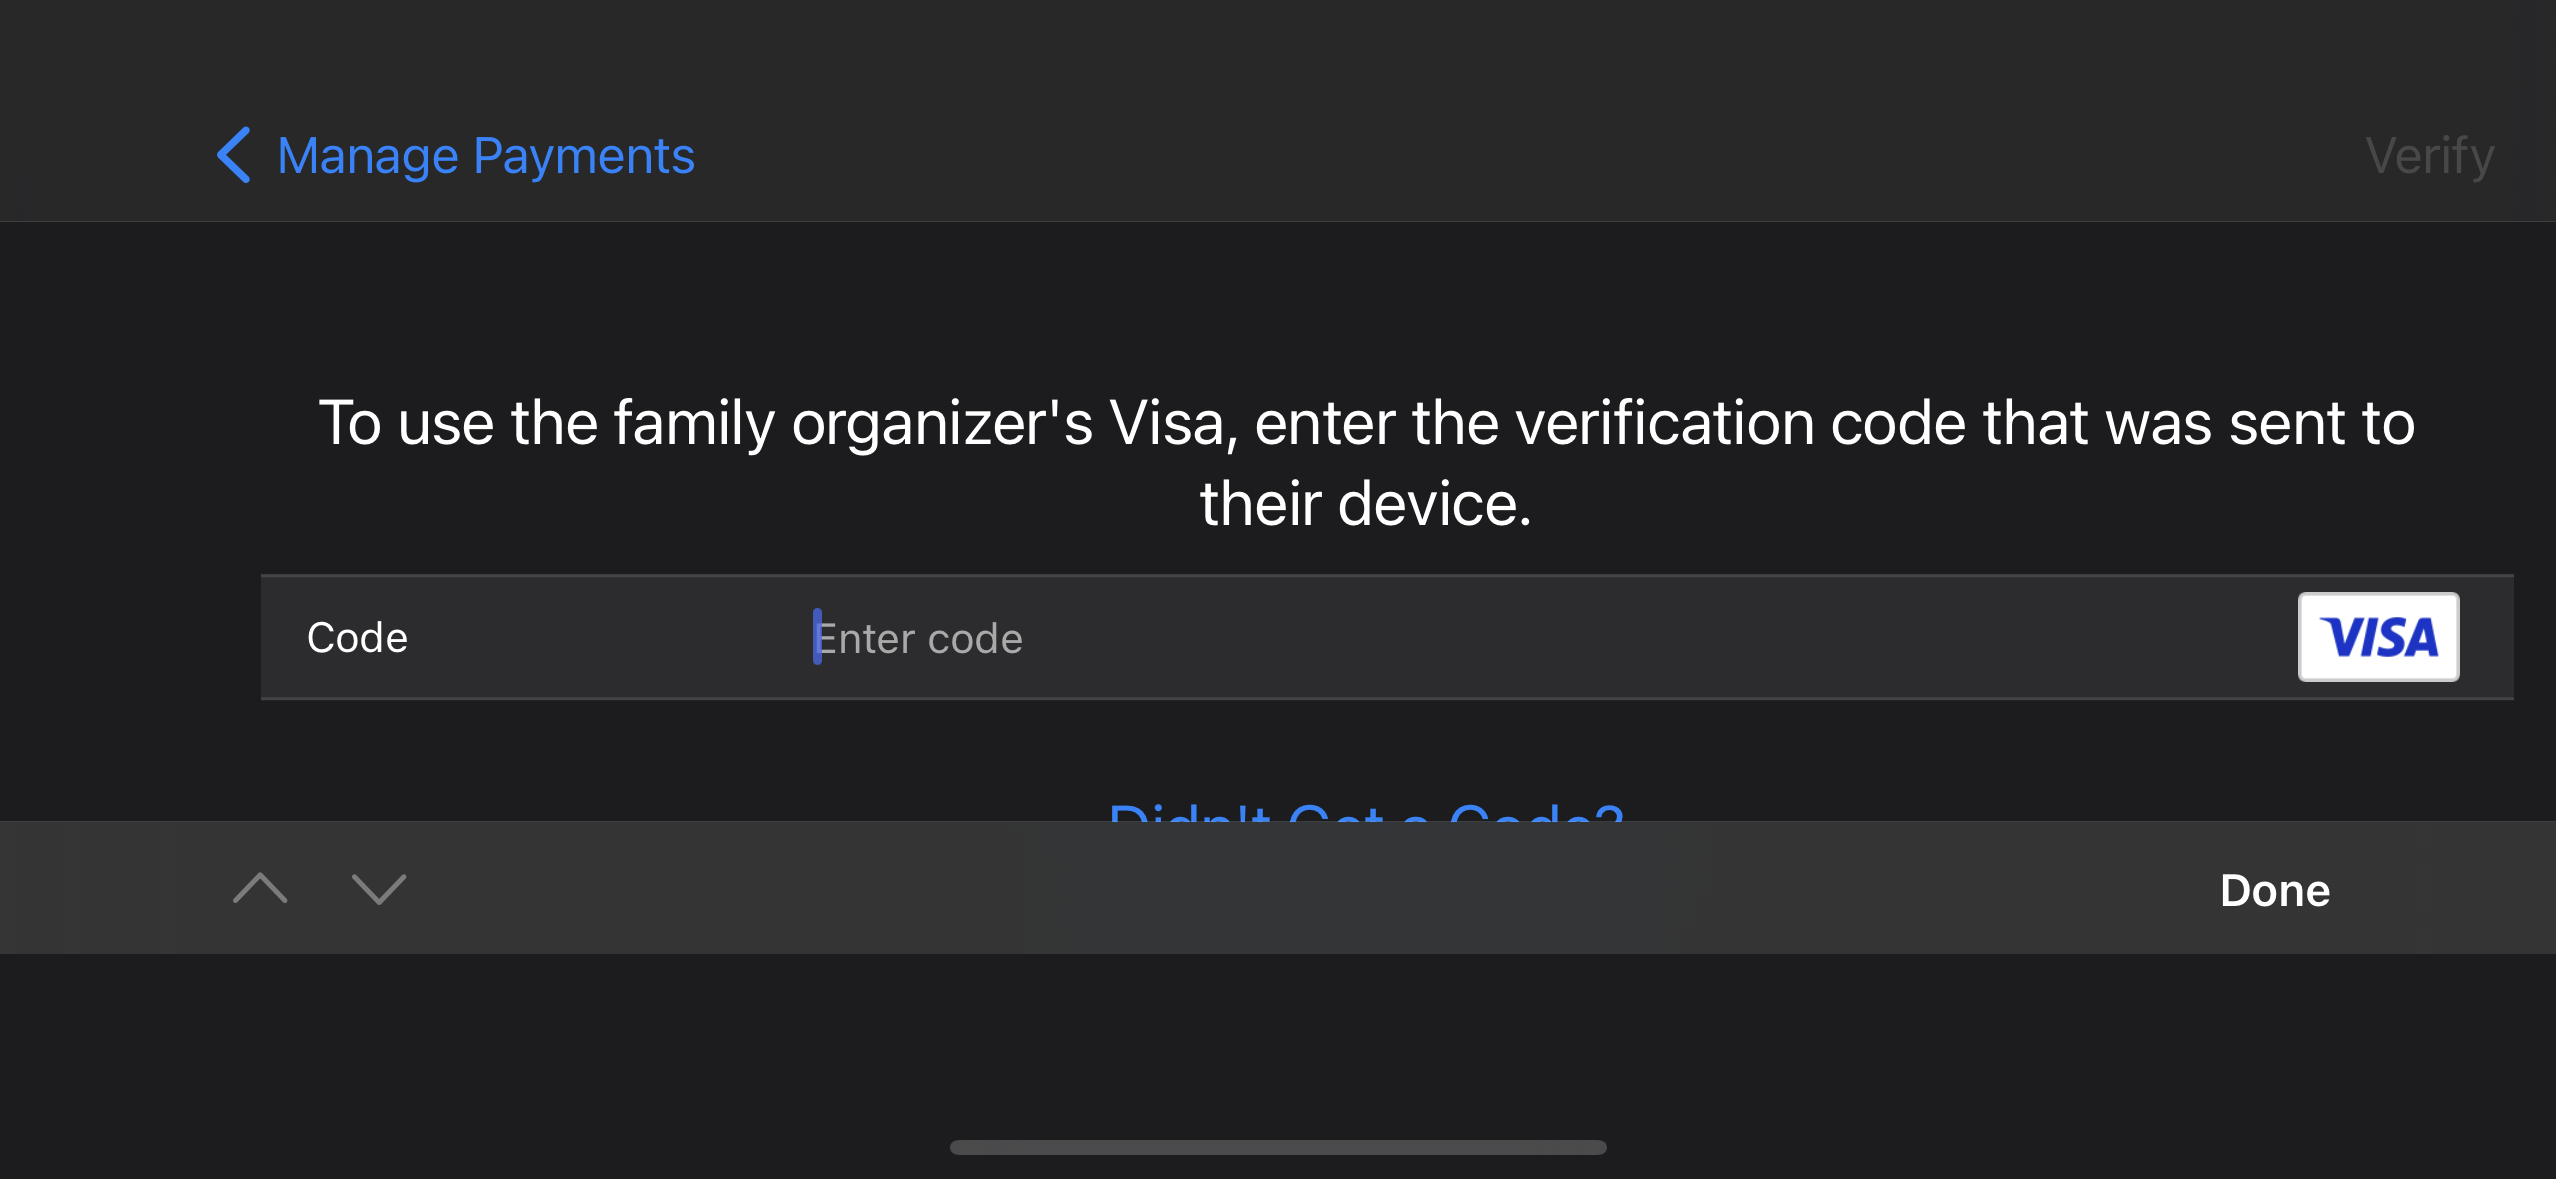Jump to next field with down arrow
The height and width of the screenshot is (1179, 2556).
[379, 888]
